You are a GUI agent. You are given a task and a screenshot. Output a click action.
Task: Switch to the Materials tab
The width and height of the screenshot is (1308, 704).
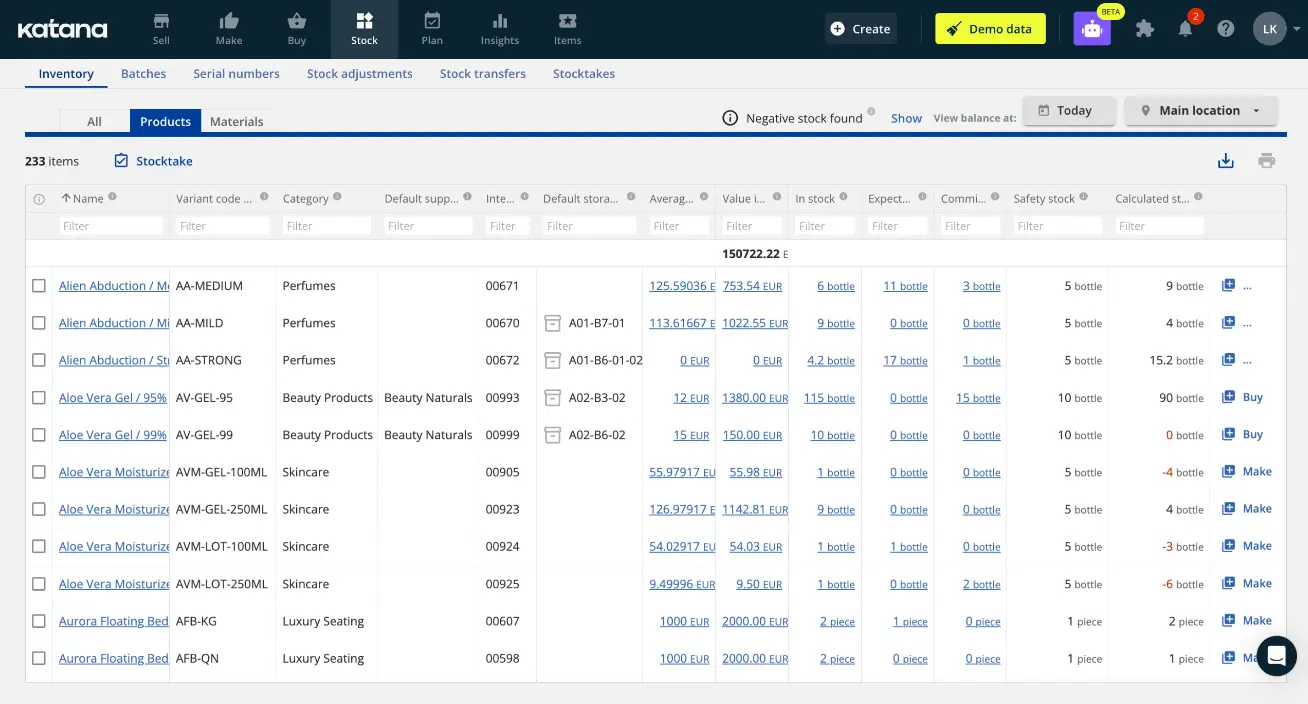tap(236, 121)
